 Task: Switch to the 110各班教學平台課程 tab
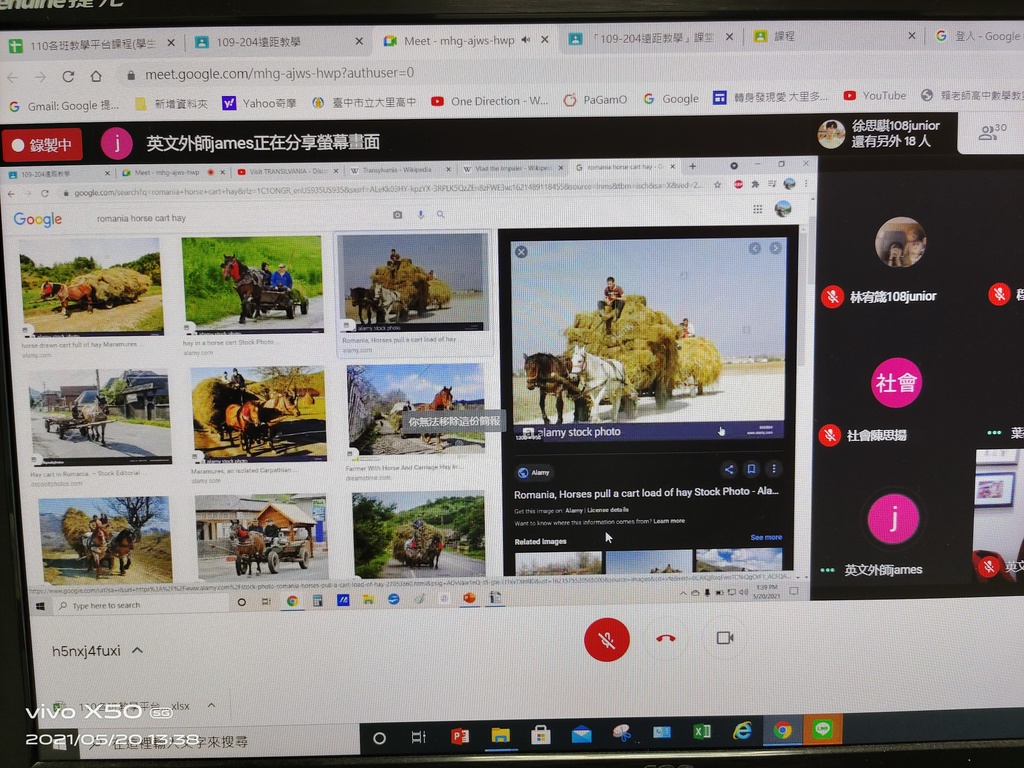[x=91, y=44]
